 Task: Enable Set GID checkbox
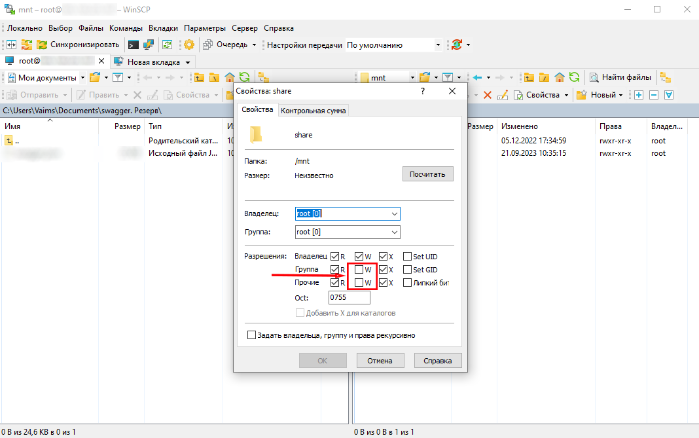(407, 270)
